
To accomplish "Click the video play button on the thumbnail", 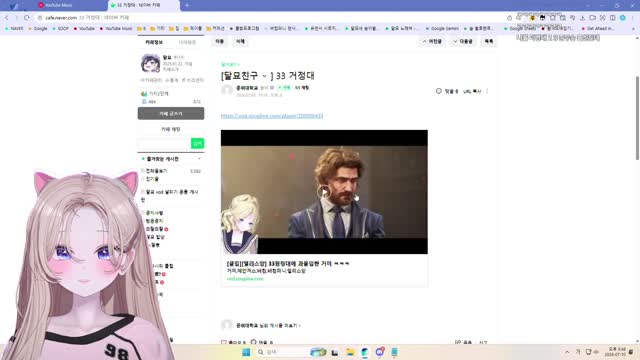I will [x=324, y=191].
